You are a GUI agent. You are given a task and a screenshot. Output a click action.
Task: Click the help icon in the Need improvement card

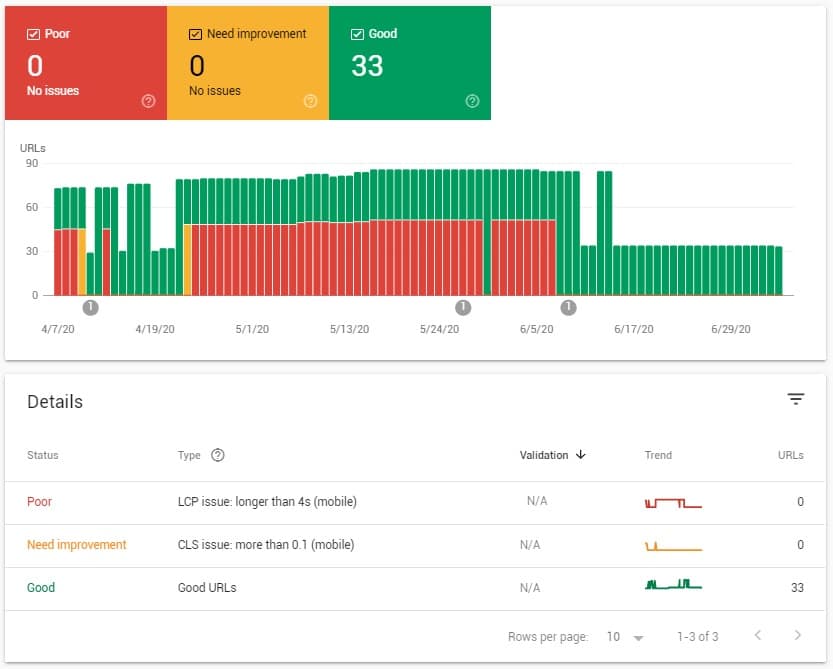pos(310,101)
